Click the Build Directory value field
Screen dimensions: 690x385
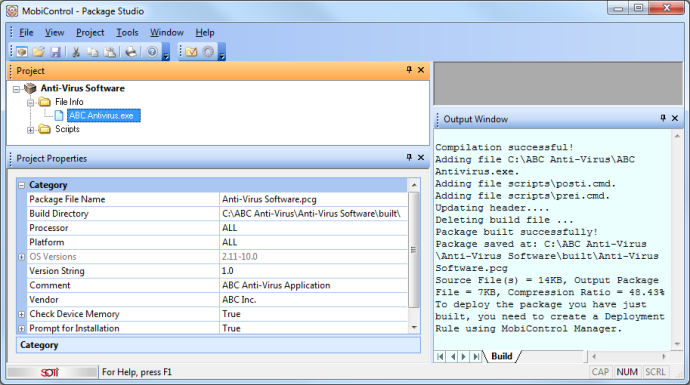tap(313, 214)
